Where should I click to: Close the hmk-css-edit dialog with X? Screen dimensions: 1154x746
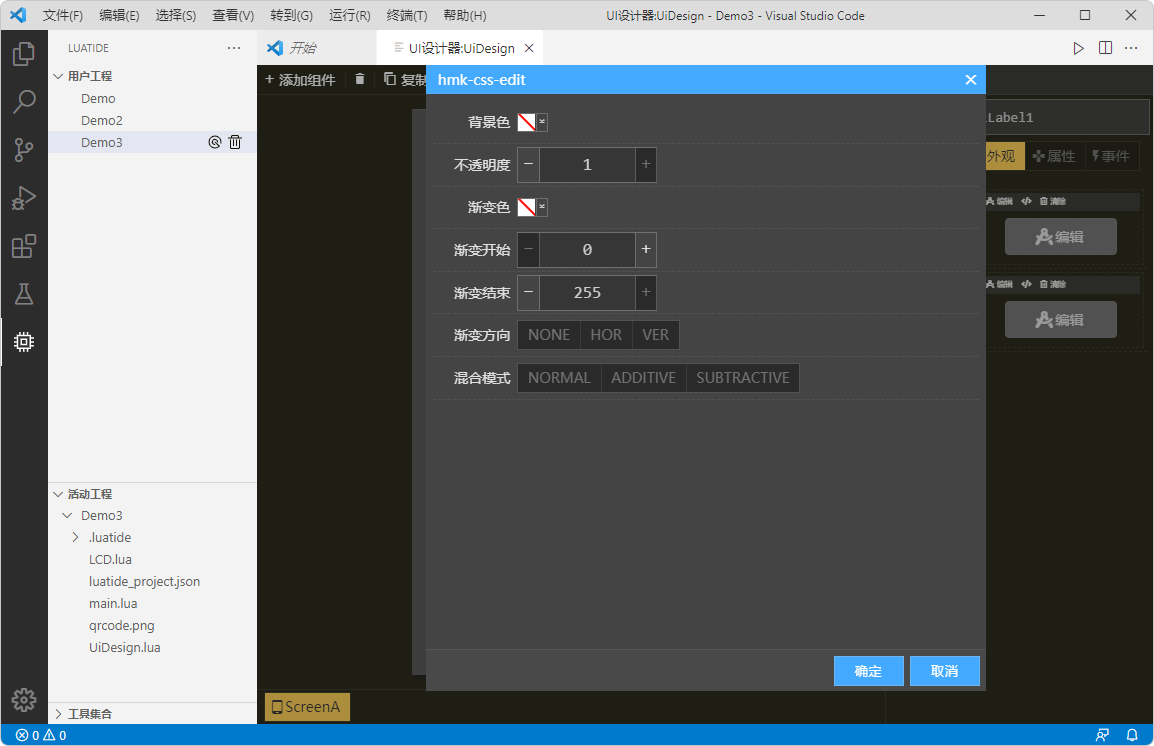(x=971, y=79)
